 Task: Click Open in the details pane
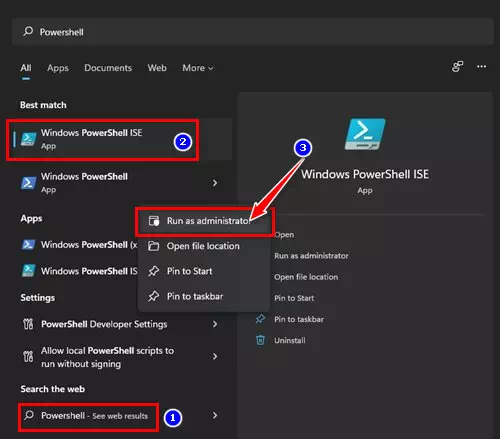pos(284,235)
